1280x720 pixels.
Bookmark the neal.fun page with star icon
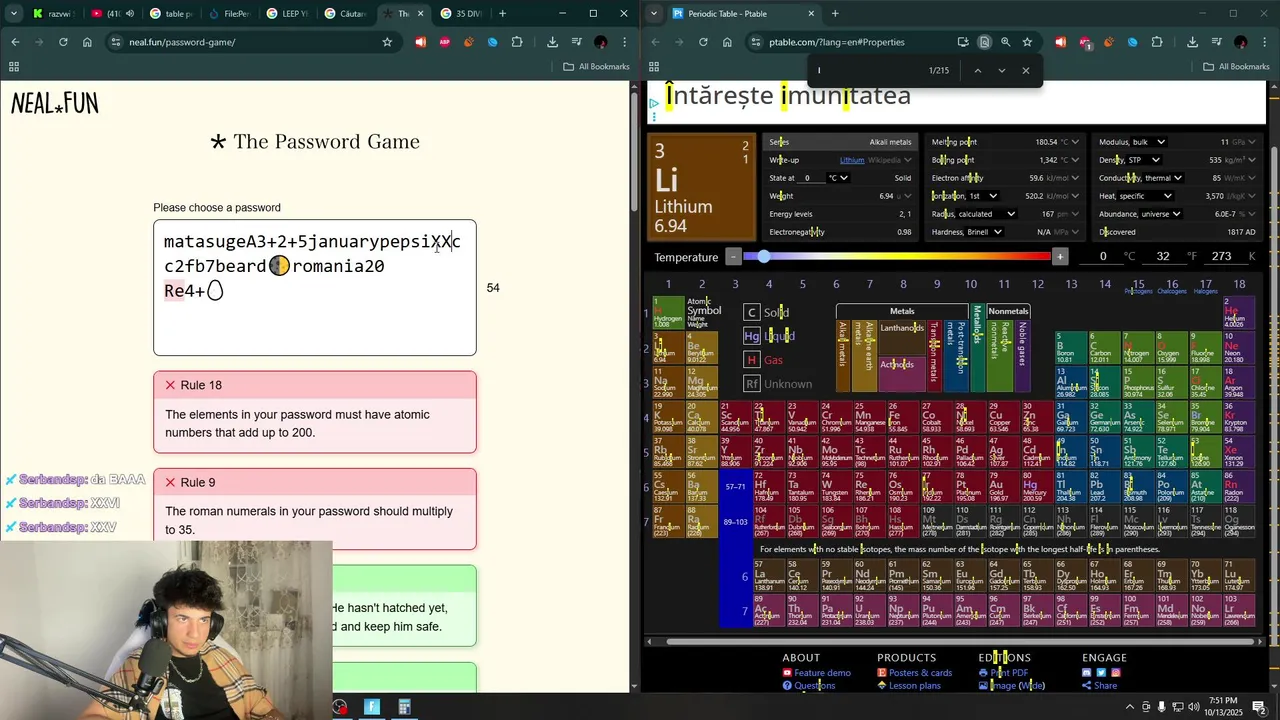(387, 42)
